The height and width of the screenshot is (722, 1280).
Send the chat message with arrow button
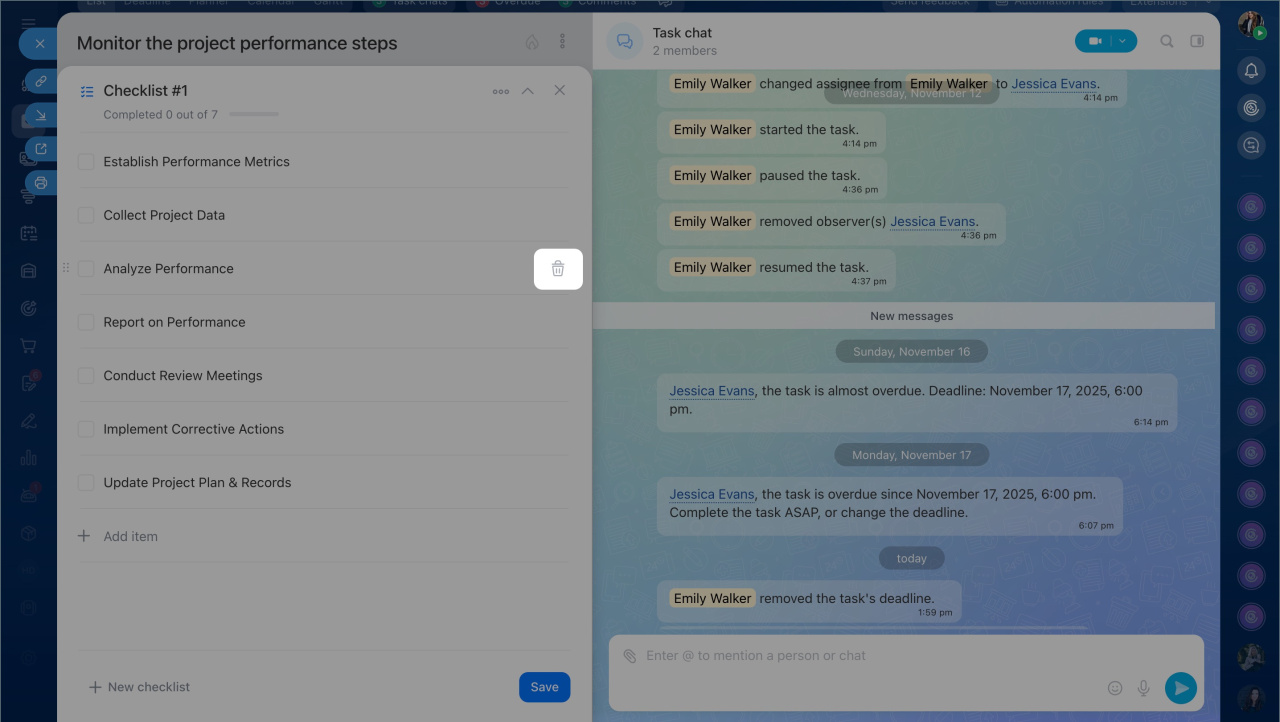click(1181, 688)
